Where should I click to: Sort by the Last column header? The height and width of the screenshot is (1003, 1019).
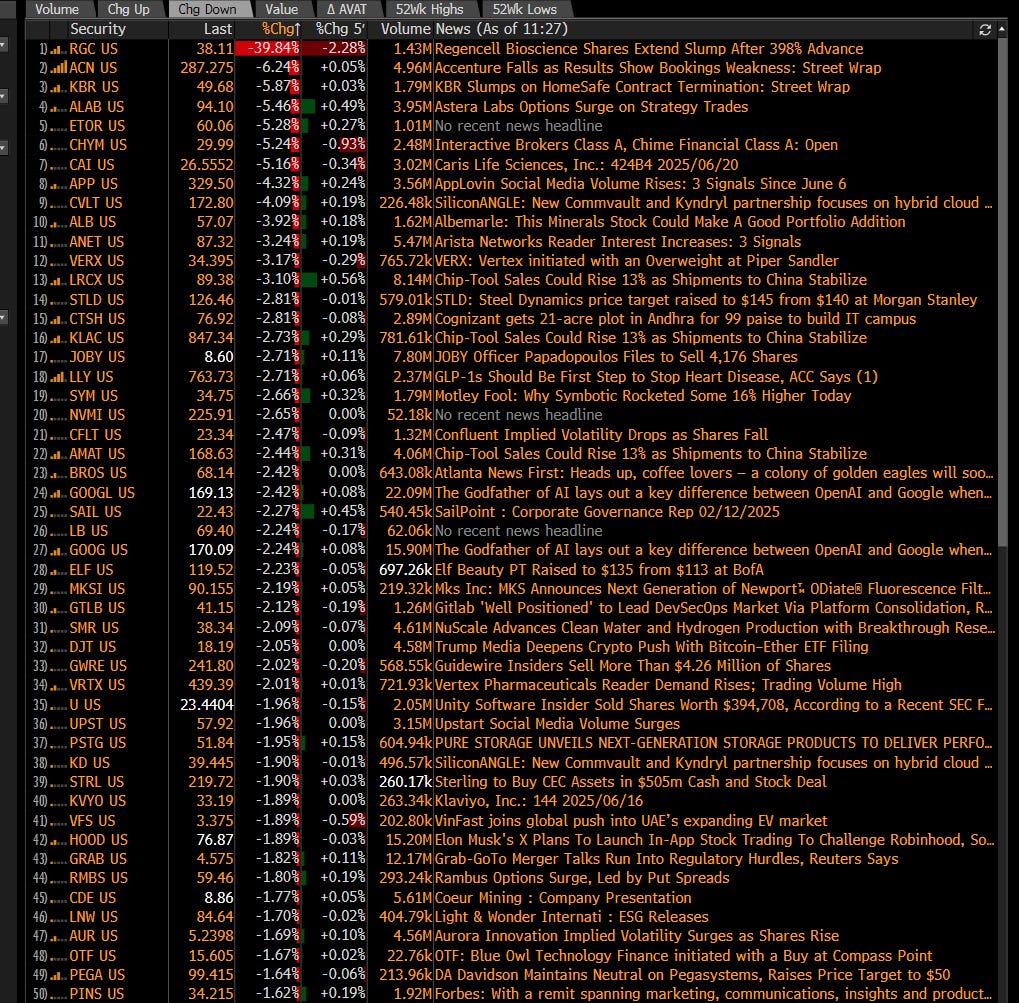tap(218, 29)
